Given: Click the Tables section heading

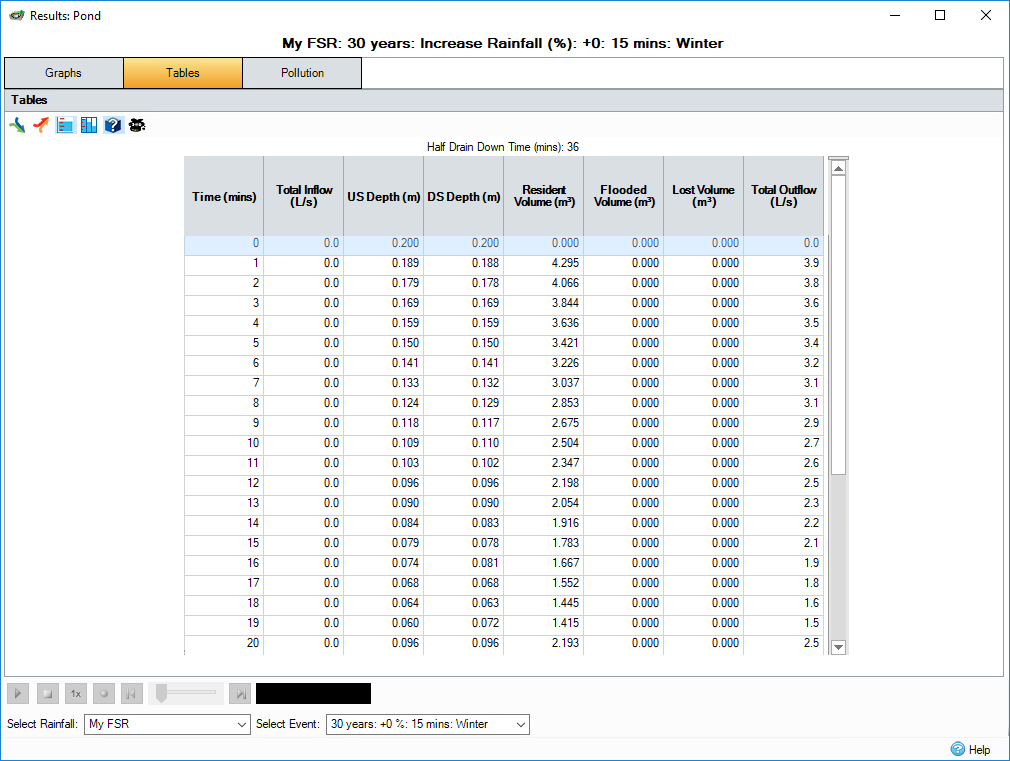Looking at the screenshot, I should click(x=29, y=100).
